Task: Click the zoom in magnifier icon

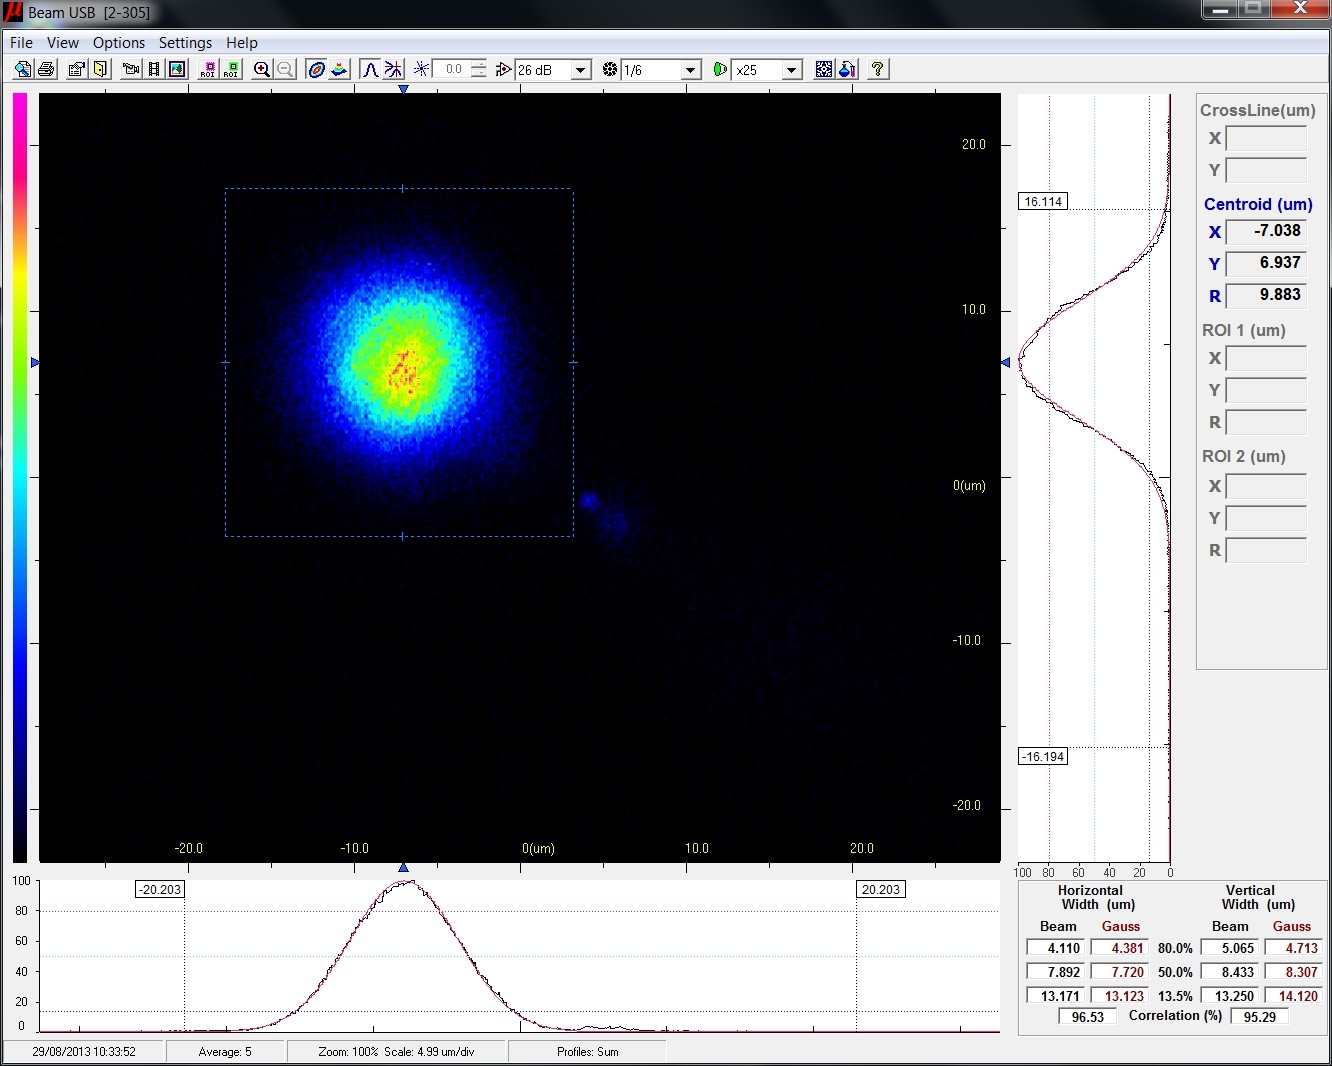Action: click(262, 69)
